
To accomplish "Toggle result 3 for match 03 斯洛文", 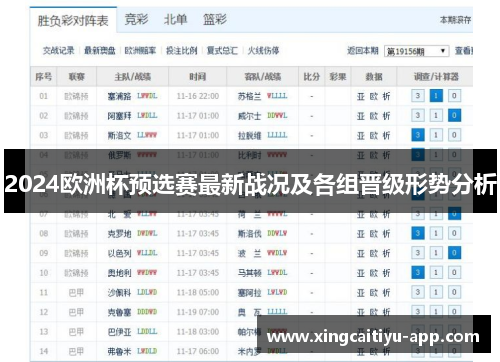I will point(418,135).
